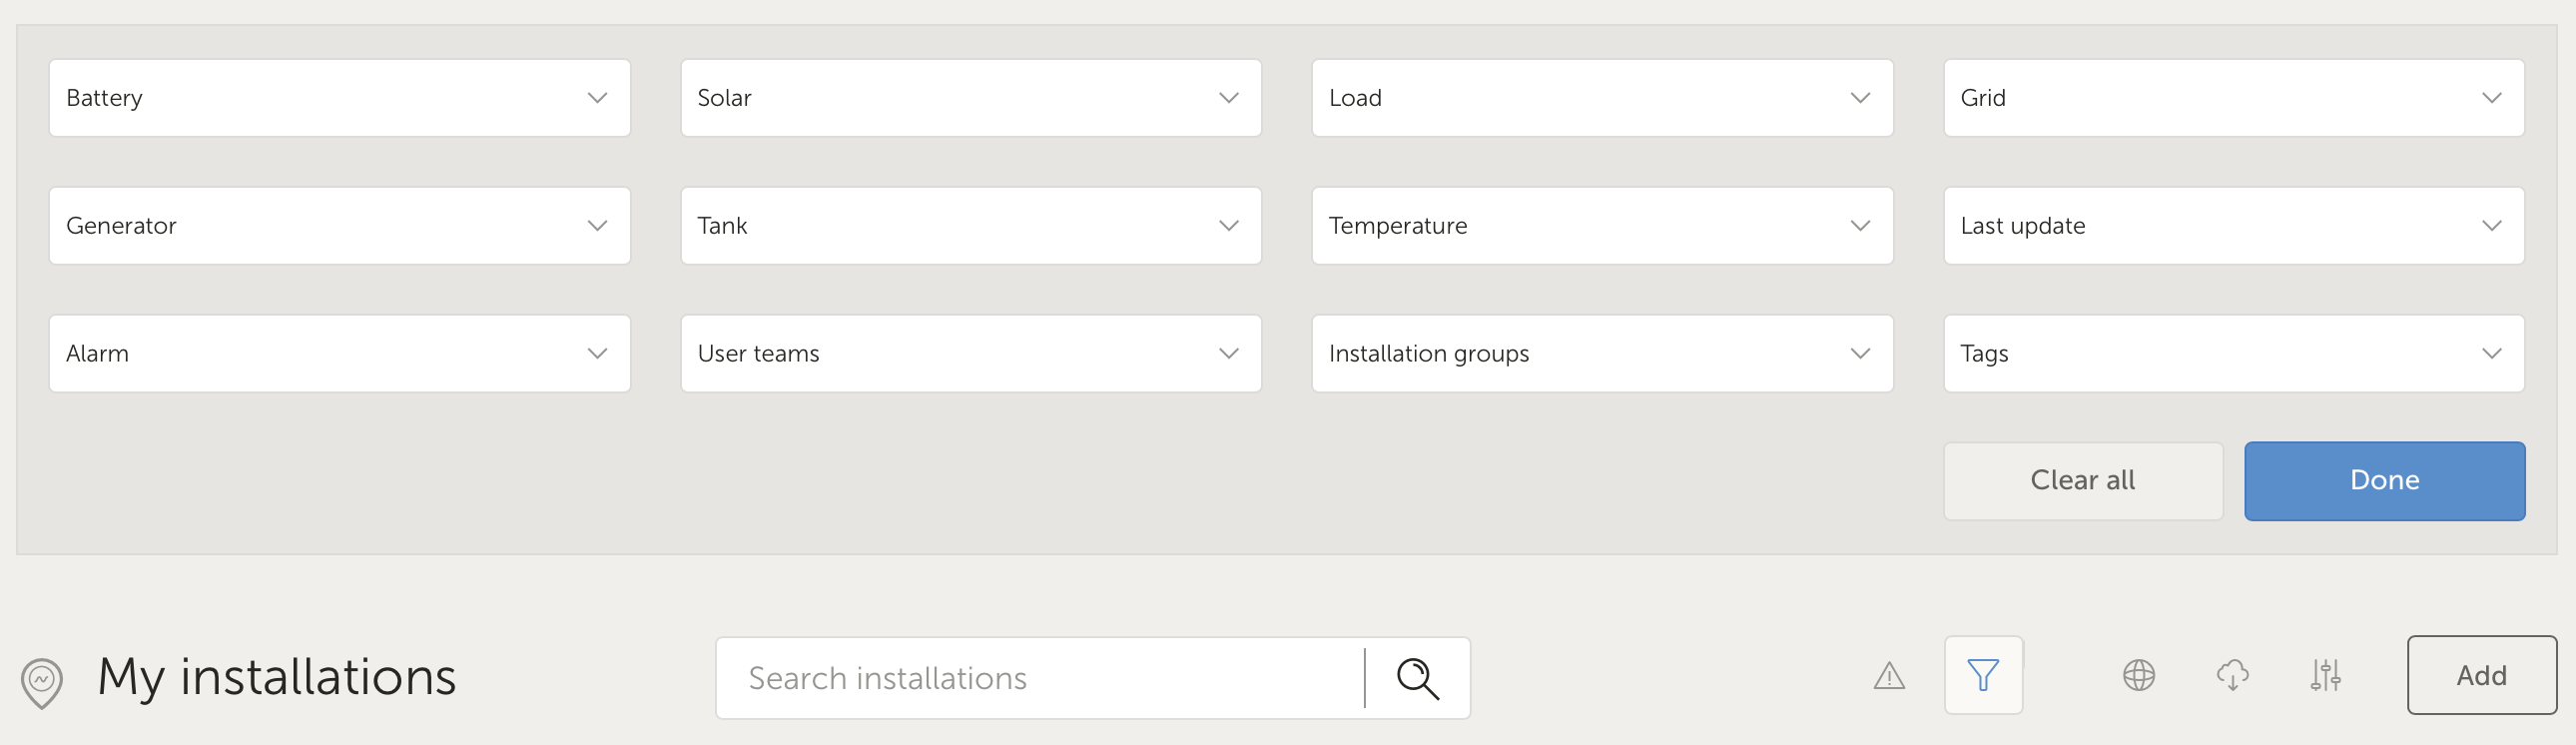Toggle the funnel filter icon

pos(1983,676)
